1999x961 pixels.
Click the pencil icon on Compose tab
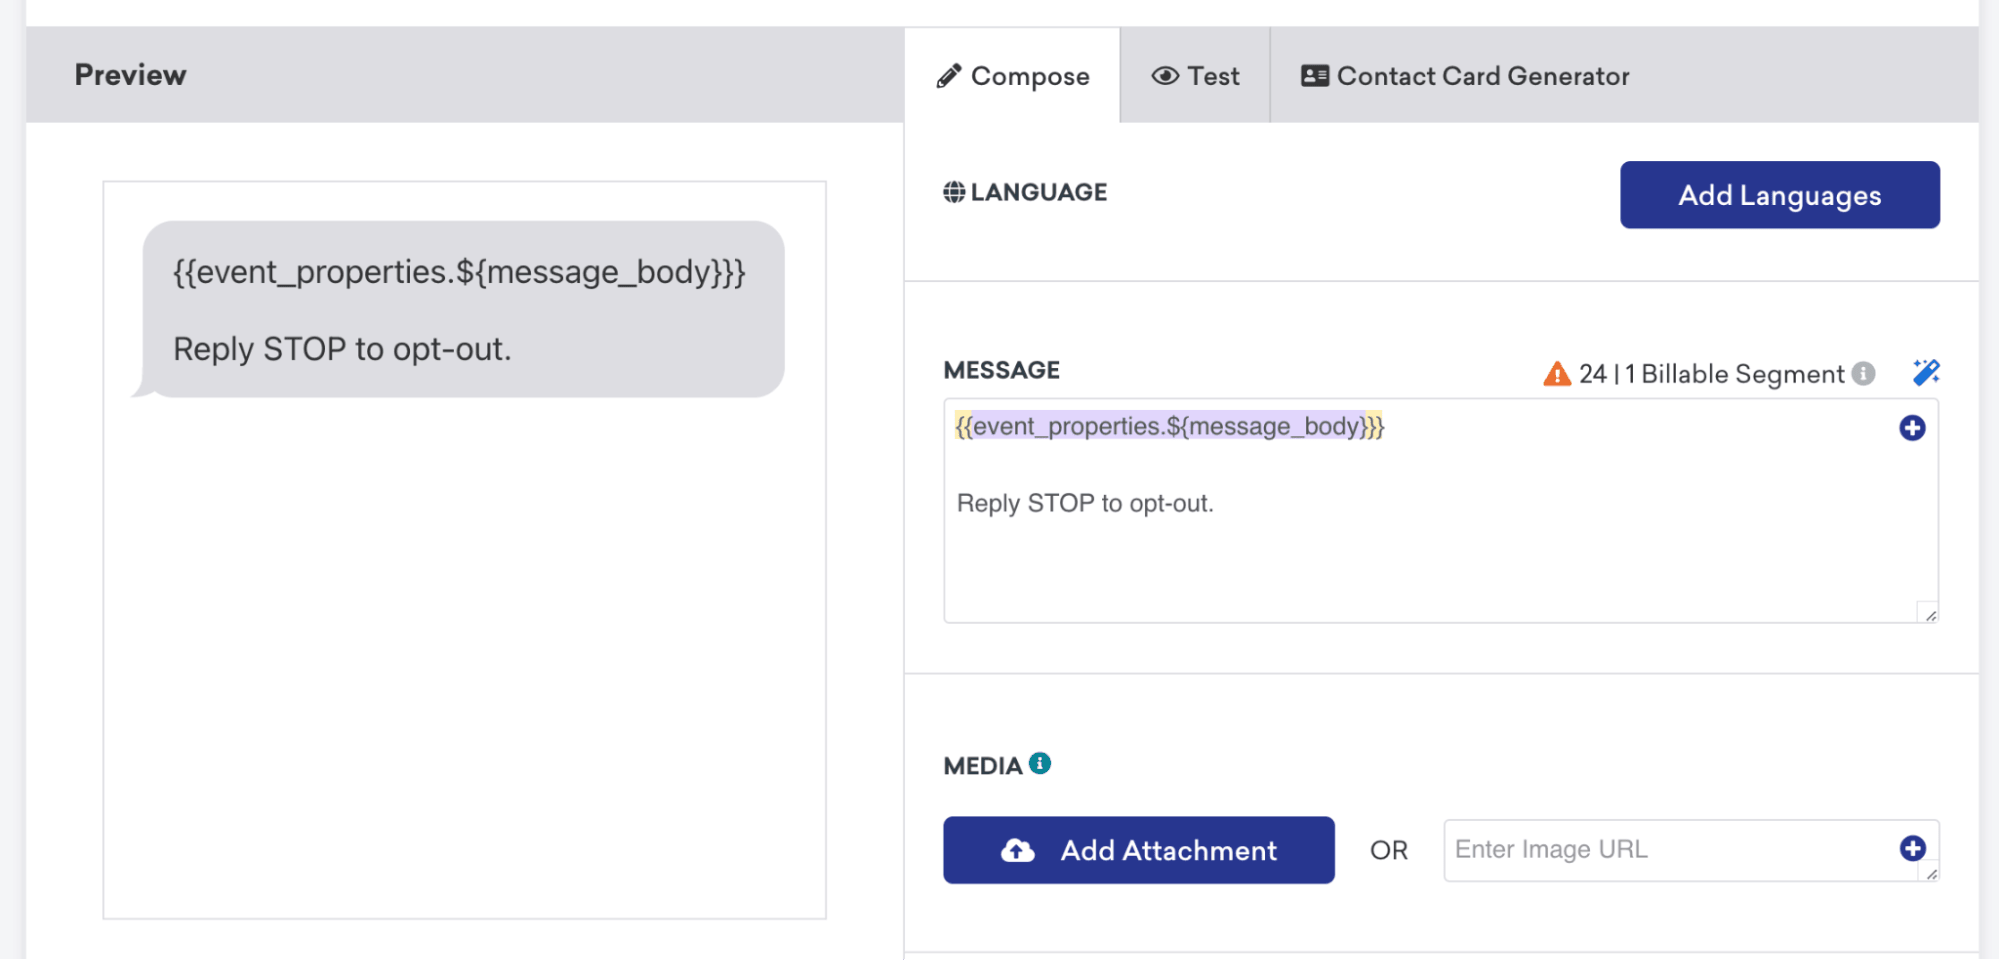click(x=949, y=76)
